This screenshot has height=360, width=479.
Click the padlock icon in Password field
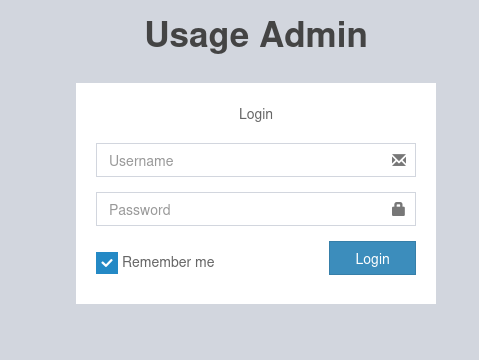coord(398,209)
